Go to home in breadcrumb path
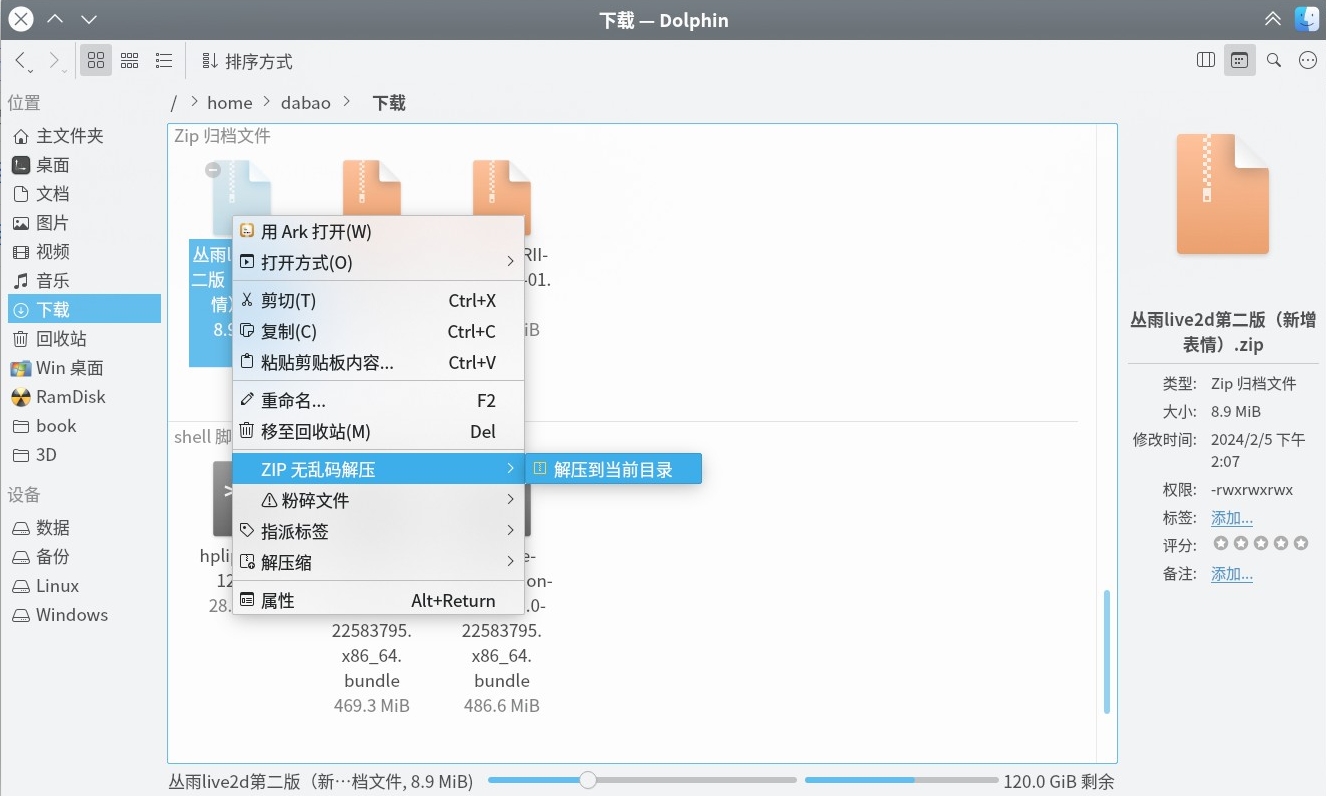1326x796 pixels. 229,103
